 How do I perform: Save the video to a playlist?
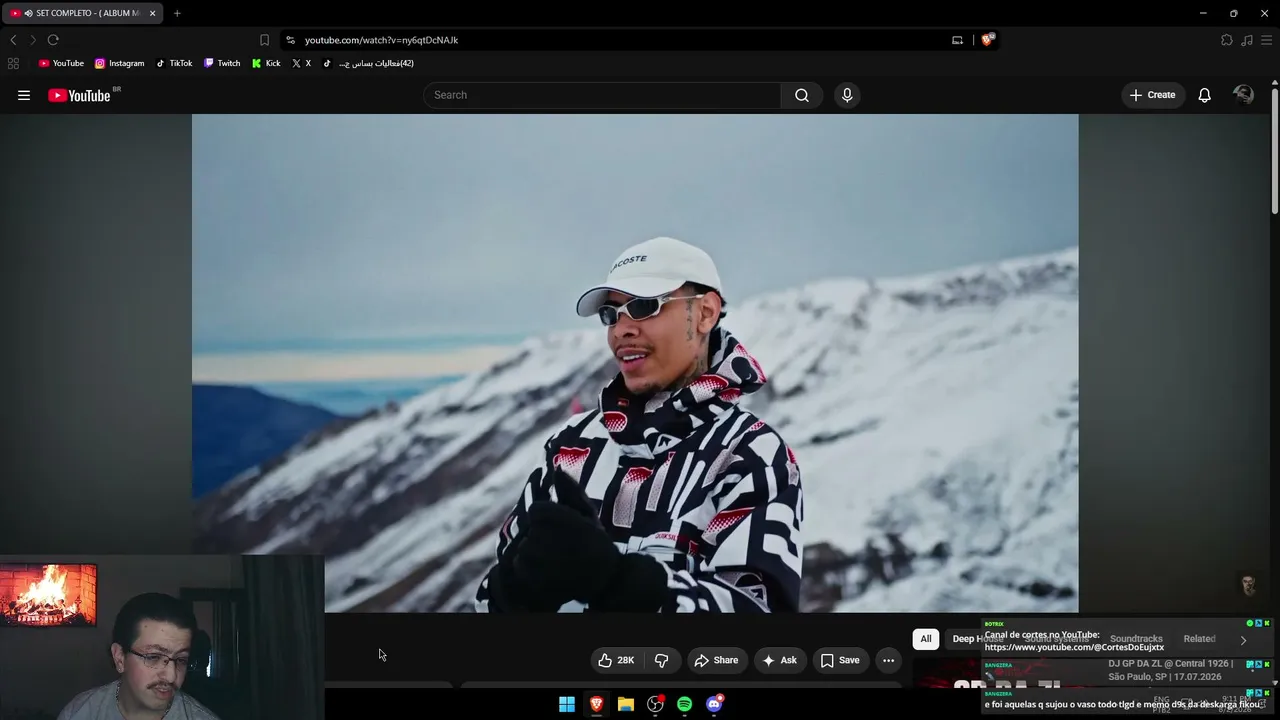click(840, 660)
